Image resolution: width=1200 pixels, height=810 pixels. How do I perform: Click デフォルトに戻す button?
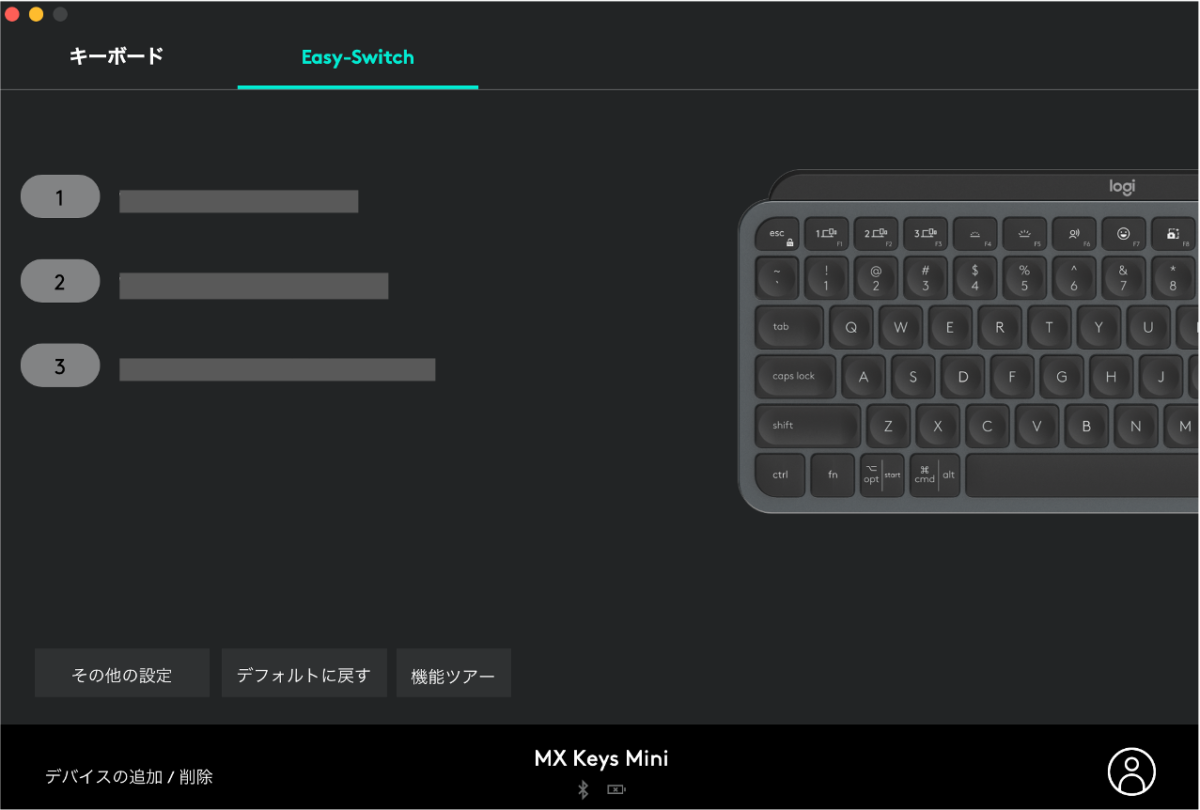(304, 674)
